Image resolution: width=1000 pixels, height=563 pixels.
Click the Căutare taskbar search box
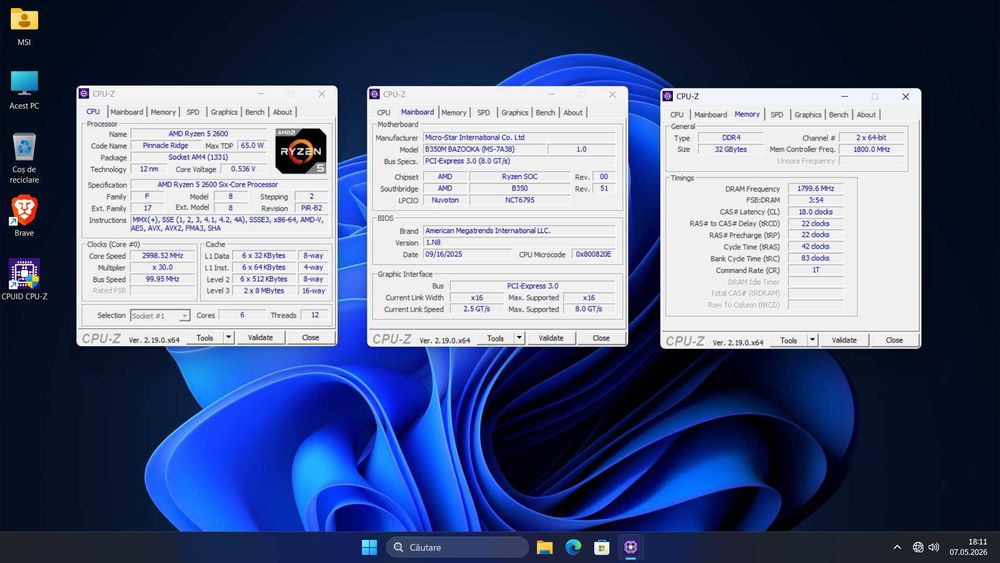click(457, 547)
